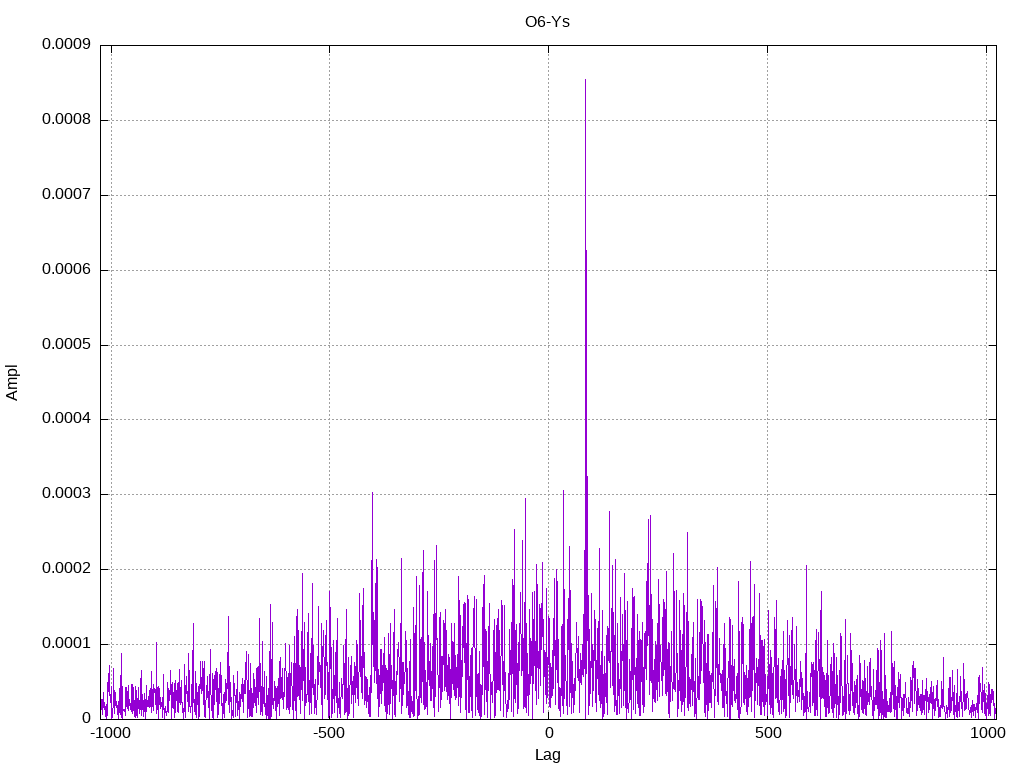The height and width of the screenshot is (768, 1024).
Task: Select the 0.0001 y-axis tick label
Action: click(x=66, y=644)
